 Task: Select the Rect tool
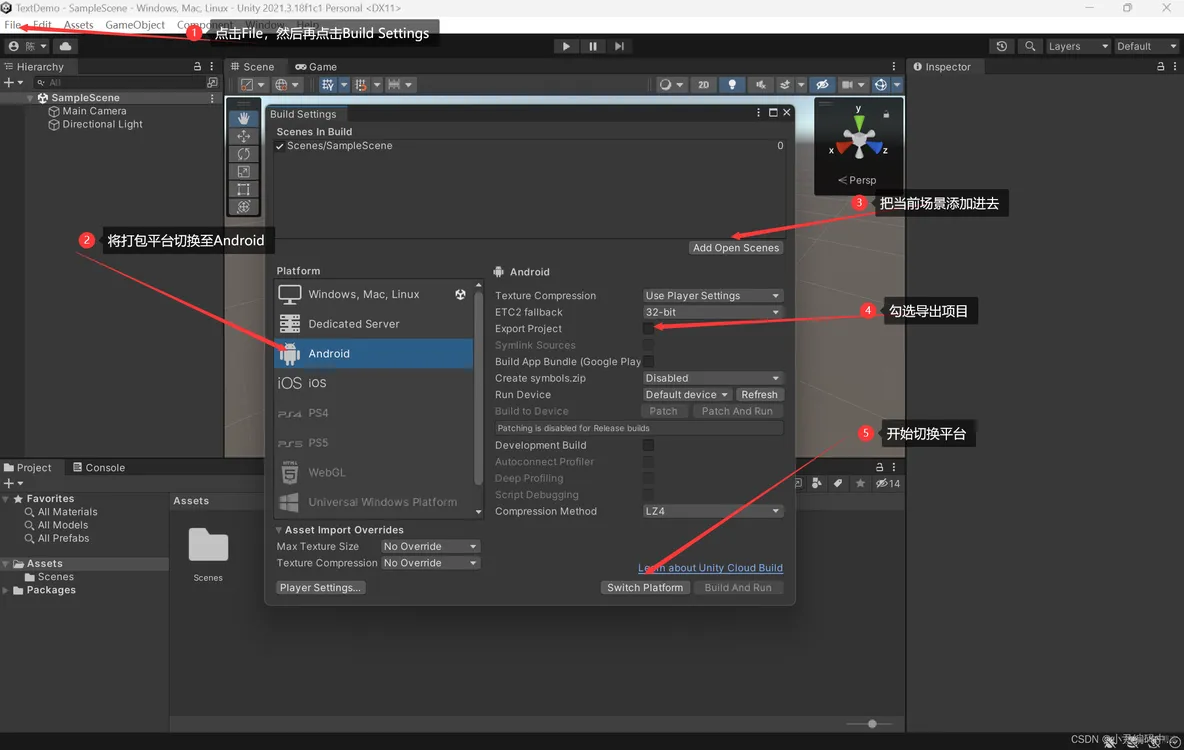pyautogui.click(x=243, y=190)
